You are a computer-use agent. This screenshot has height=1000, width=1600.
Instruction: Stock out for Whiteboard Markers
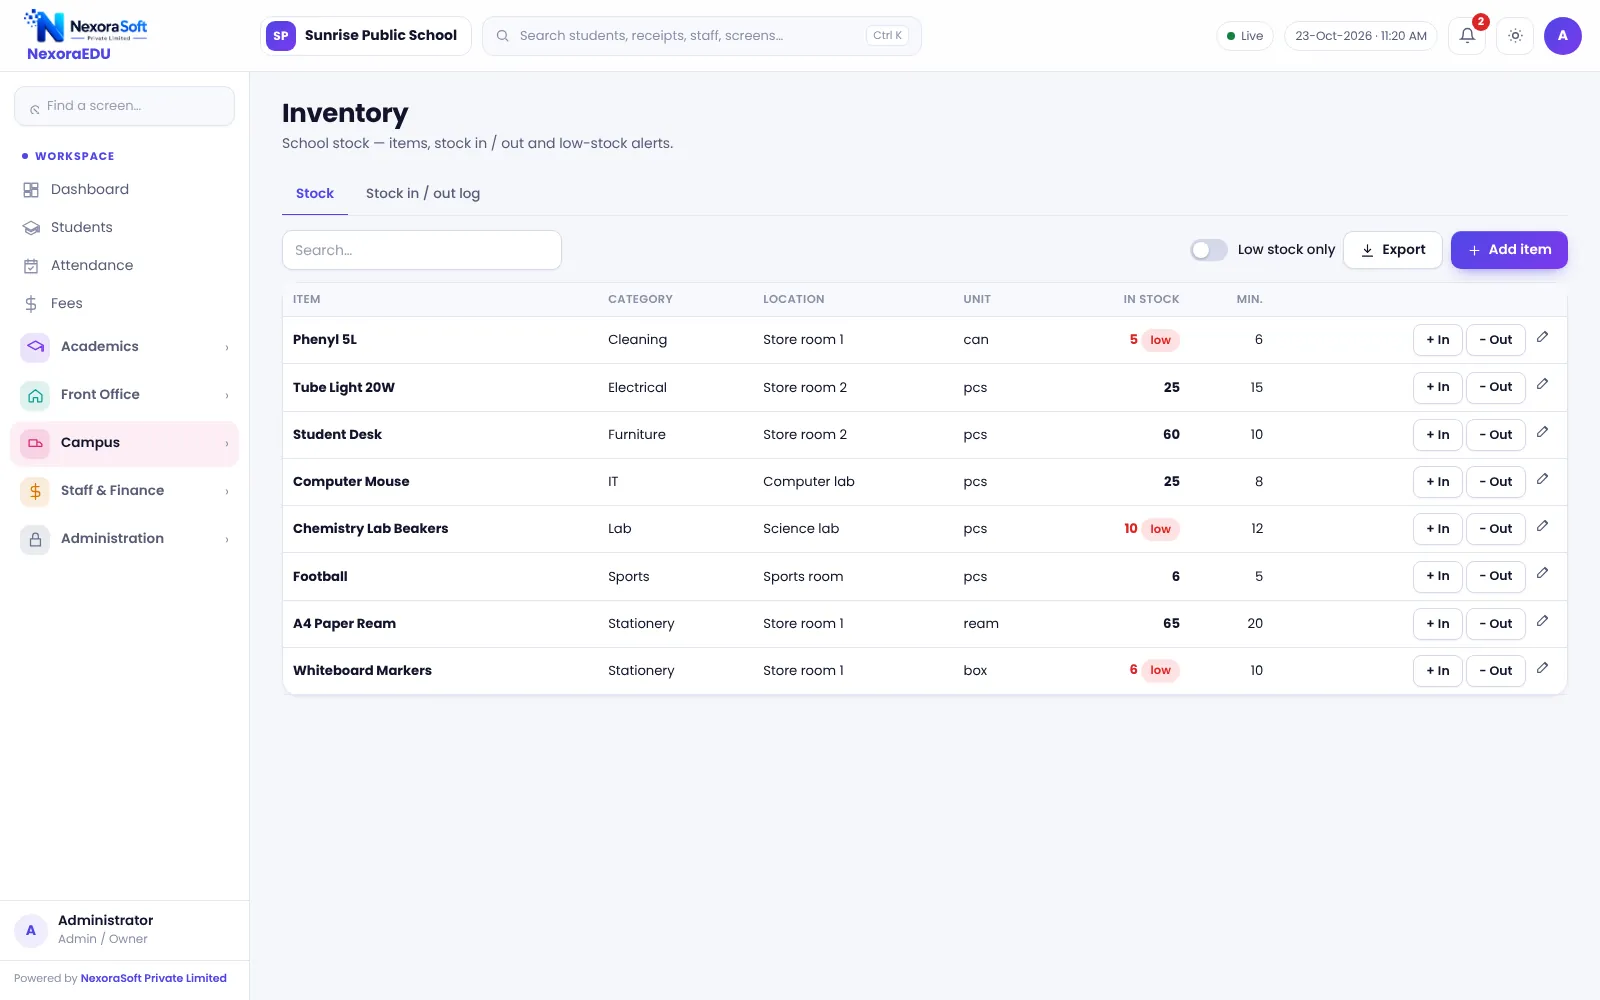coord(1496,671)
